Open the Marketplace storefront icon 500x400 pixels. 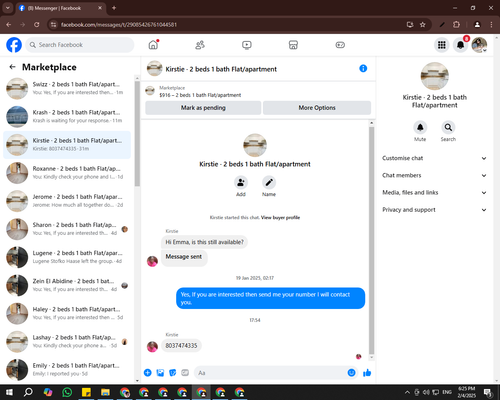[x=293, y=45]
